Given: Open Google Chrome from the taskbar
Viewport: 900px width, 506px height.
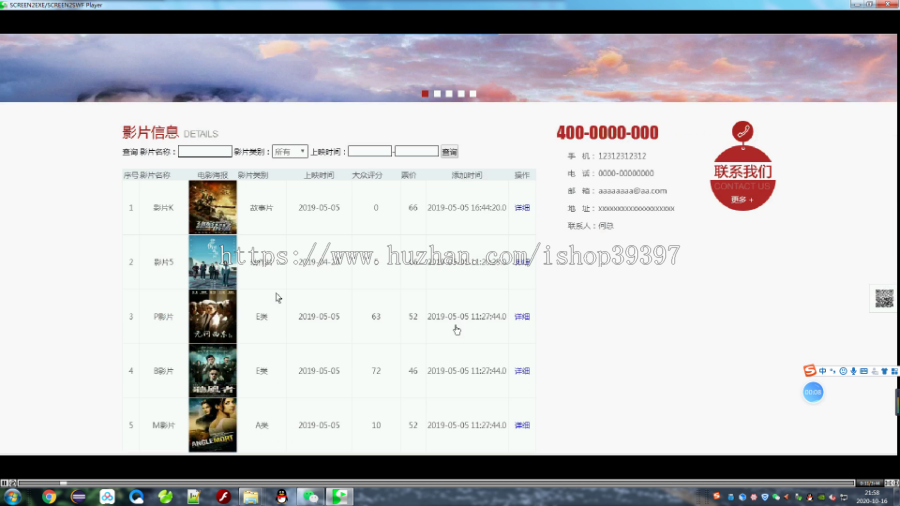Looking at the screenshot, I should (x=49, y=496).
